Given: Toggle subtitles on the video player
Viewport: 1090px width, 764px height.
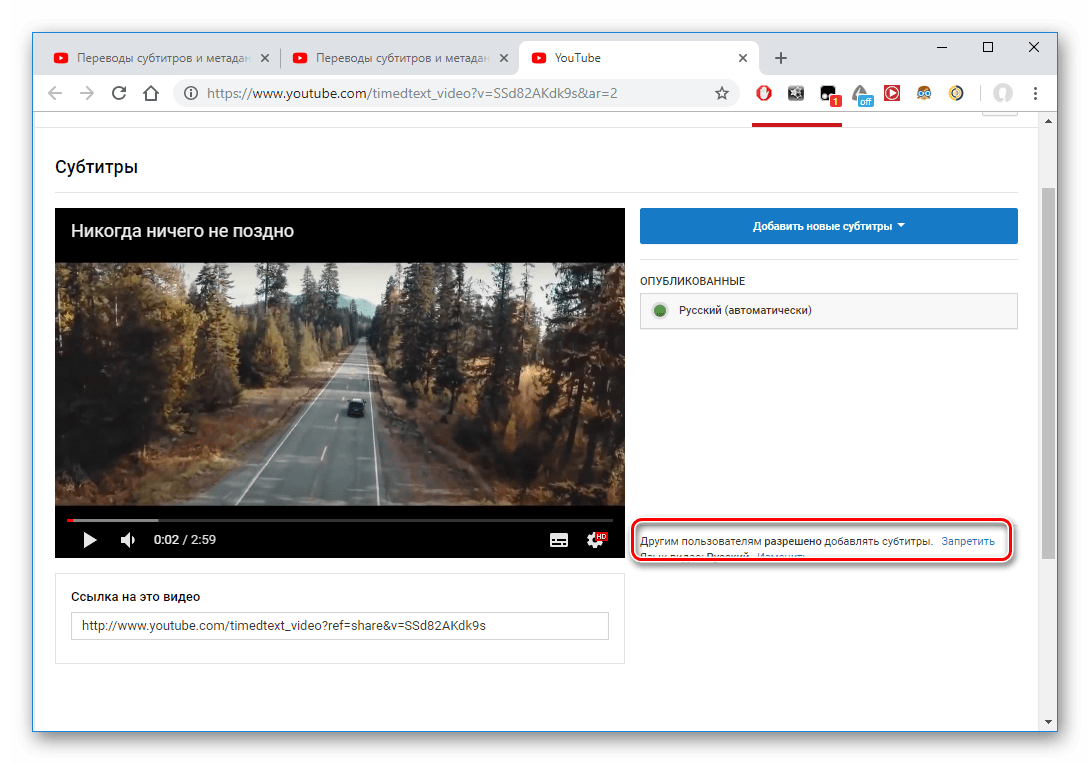Looking at the screenshot, I should tap(559, 540).
